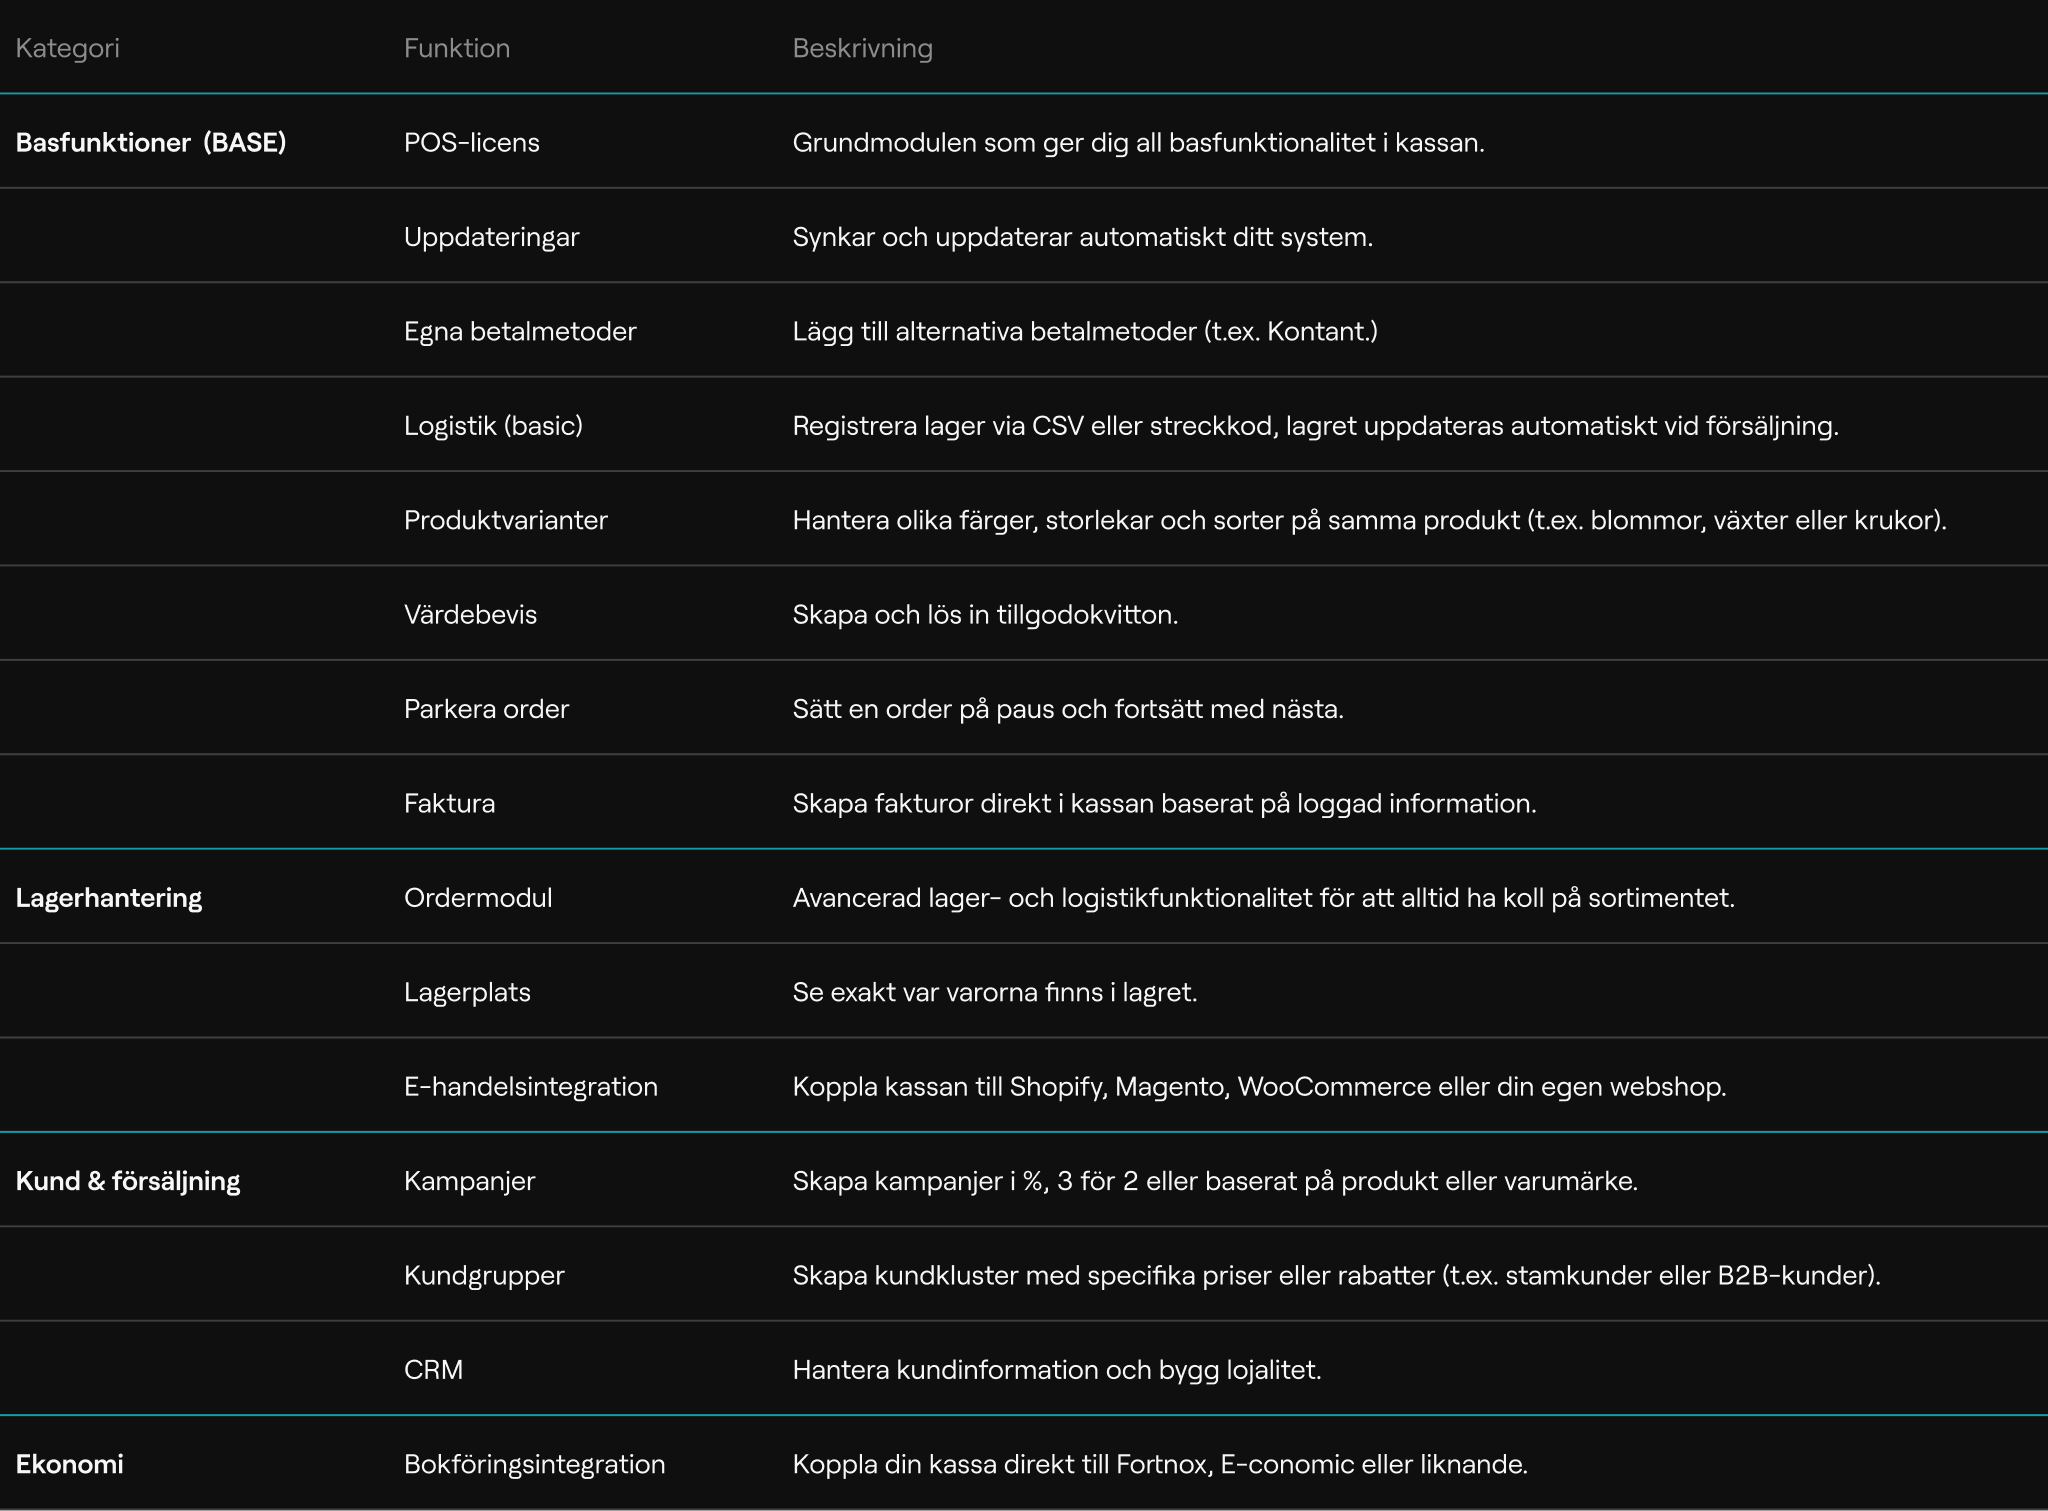Click the CRM function cell

click(x=433, y=1369)
